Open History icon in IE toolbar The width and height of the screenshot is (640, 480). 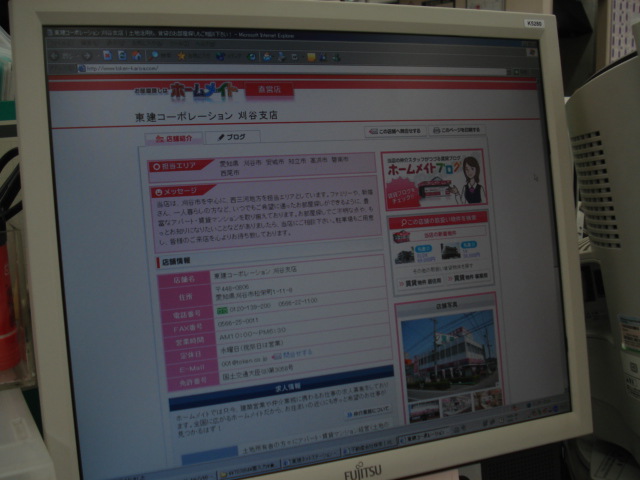click(x=252, y=57)
